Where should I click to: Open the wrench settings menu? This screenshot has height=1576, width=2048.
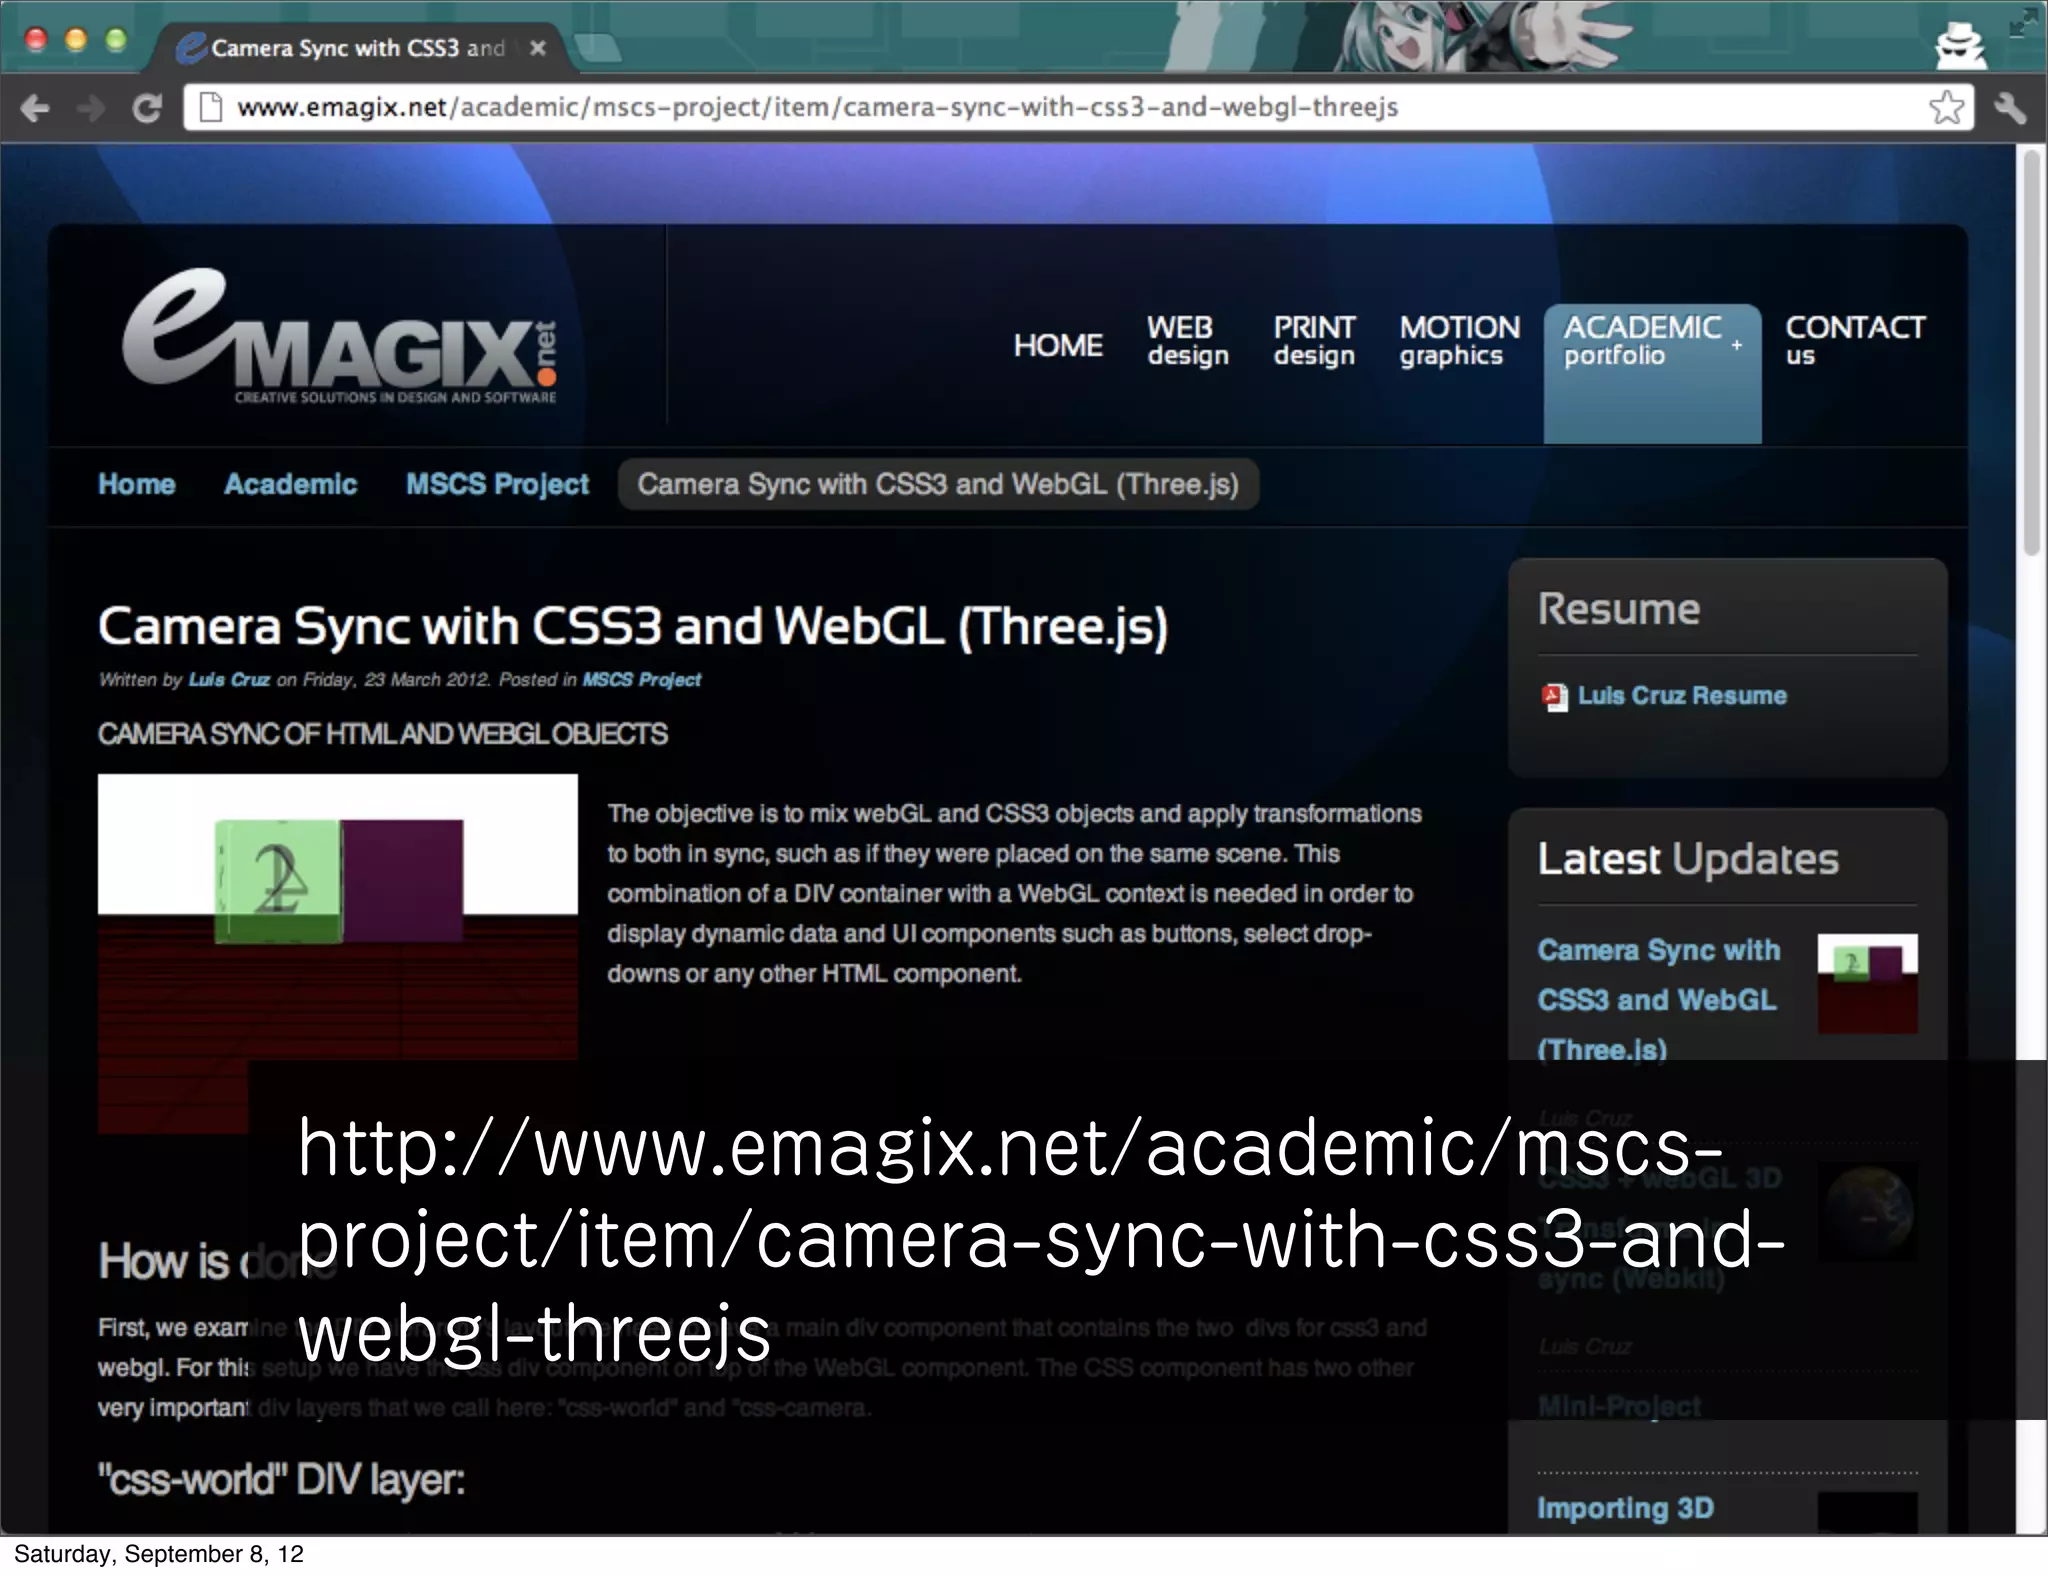click(2009, 107)
